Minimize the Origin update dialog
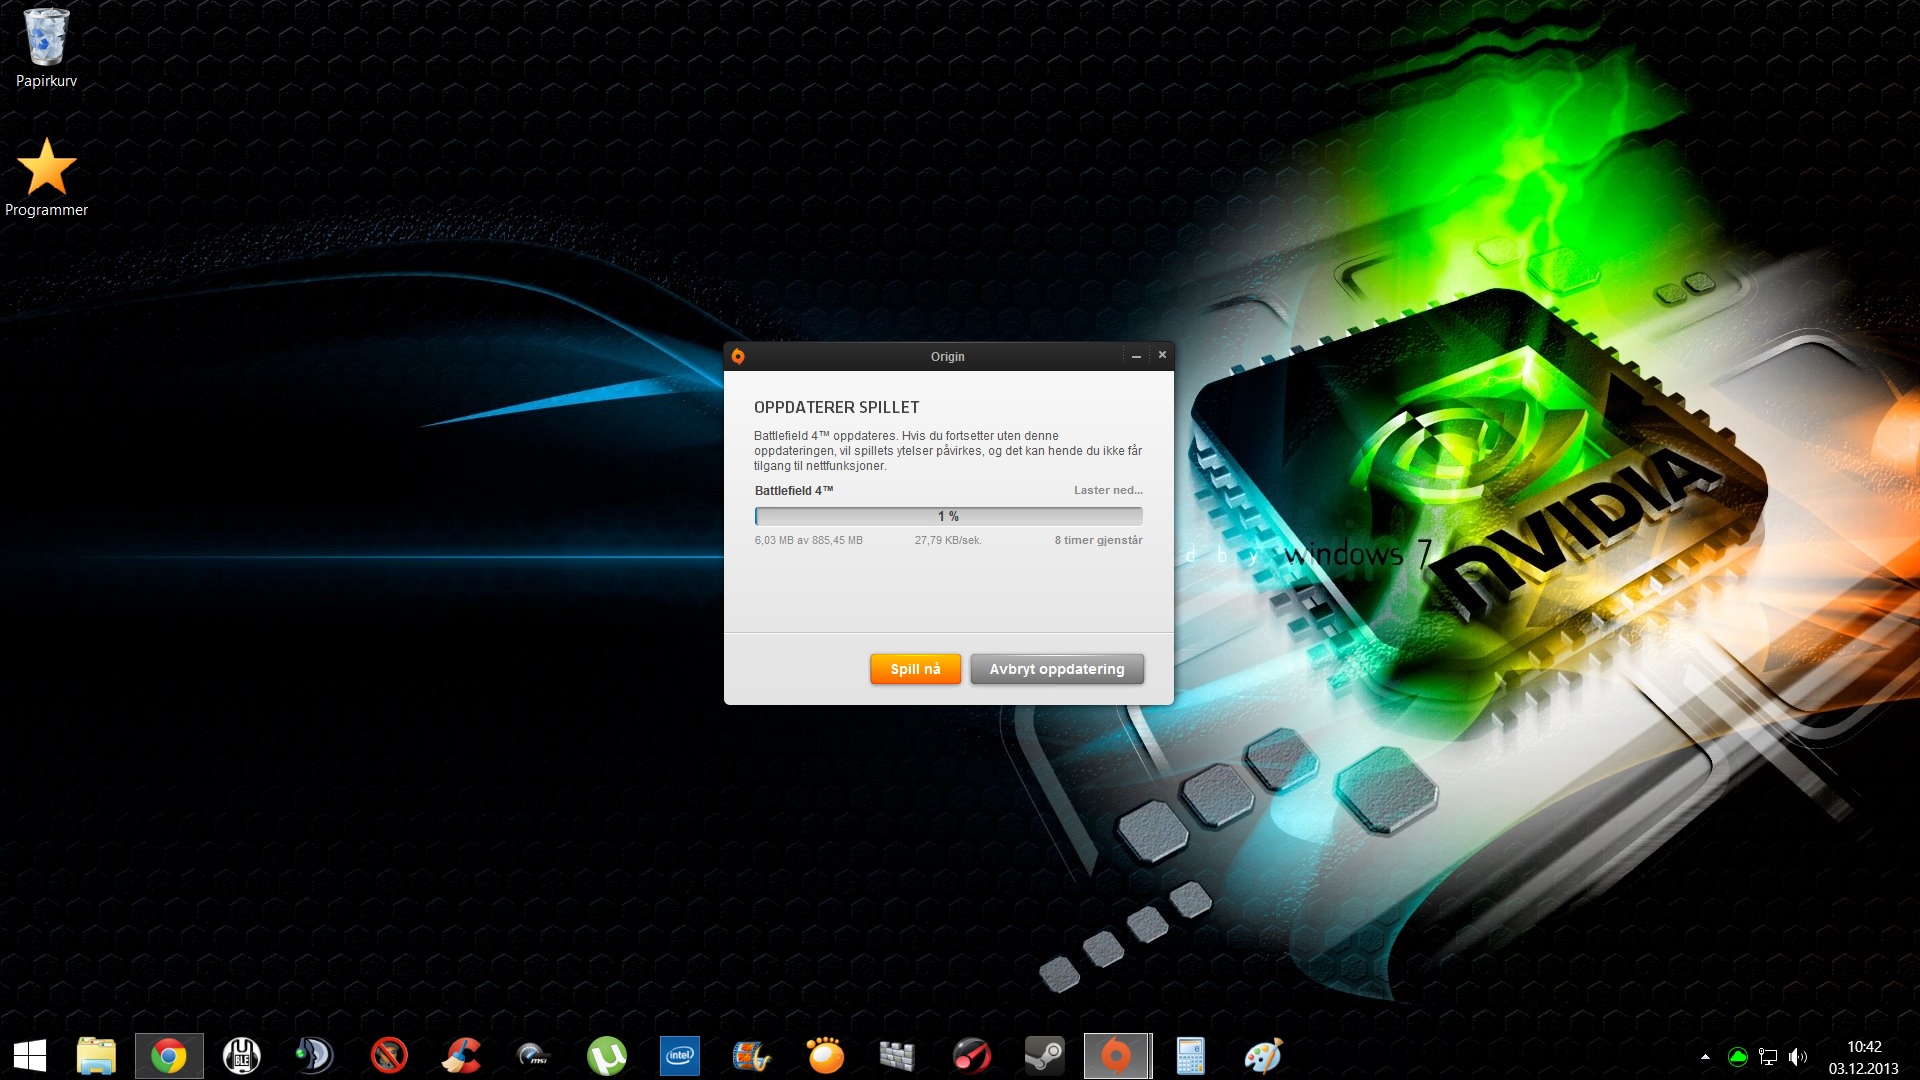1920x1080 pixels. pyautogui.click(x=1136, y=356)
